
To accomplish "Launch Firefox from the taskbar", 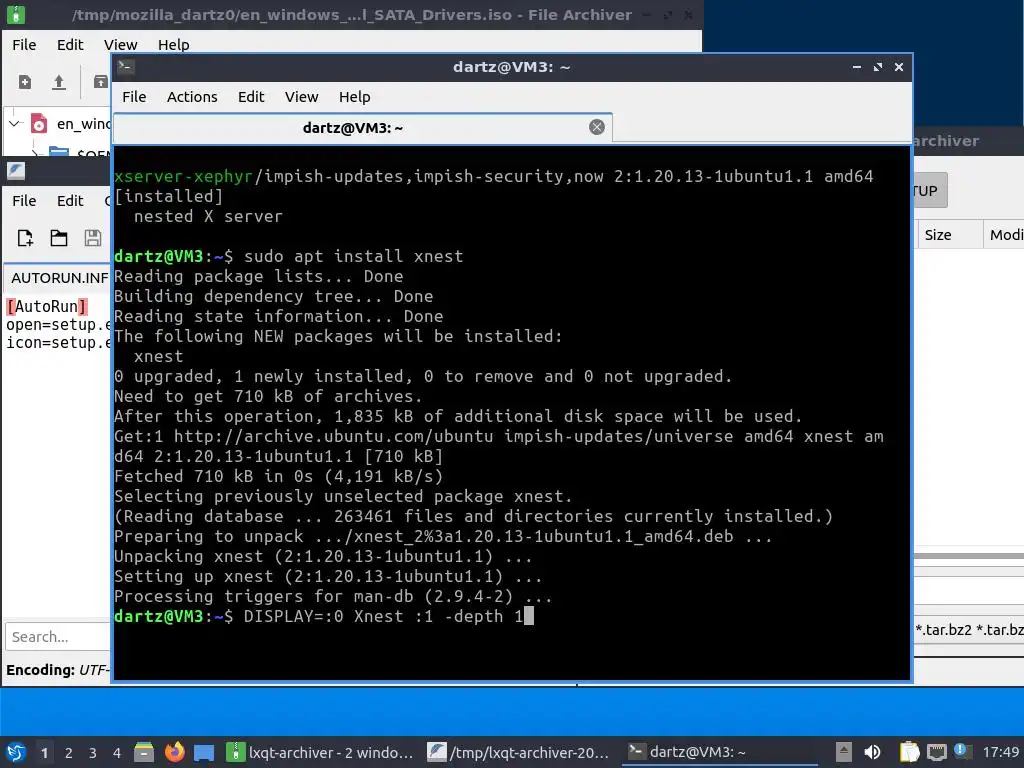I will point(174,752).
